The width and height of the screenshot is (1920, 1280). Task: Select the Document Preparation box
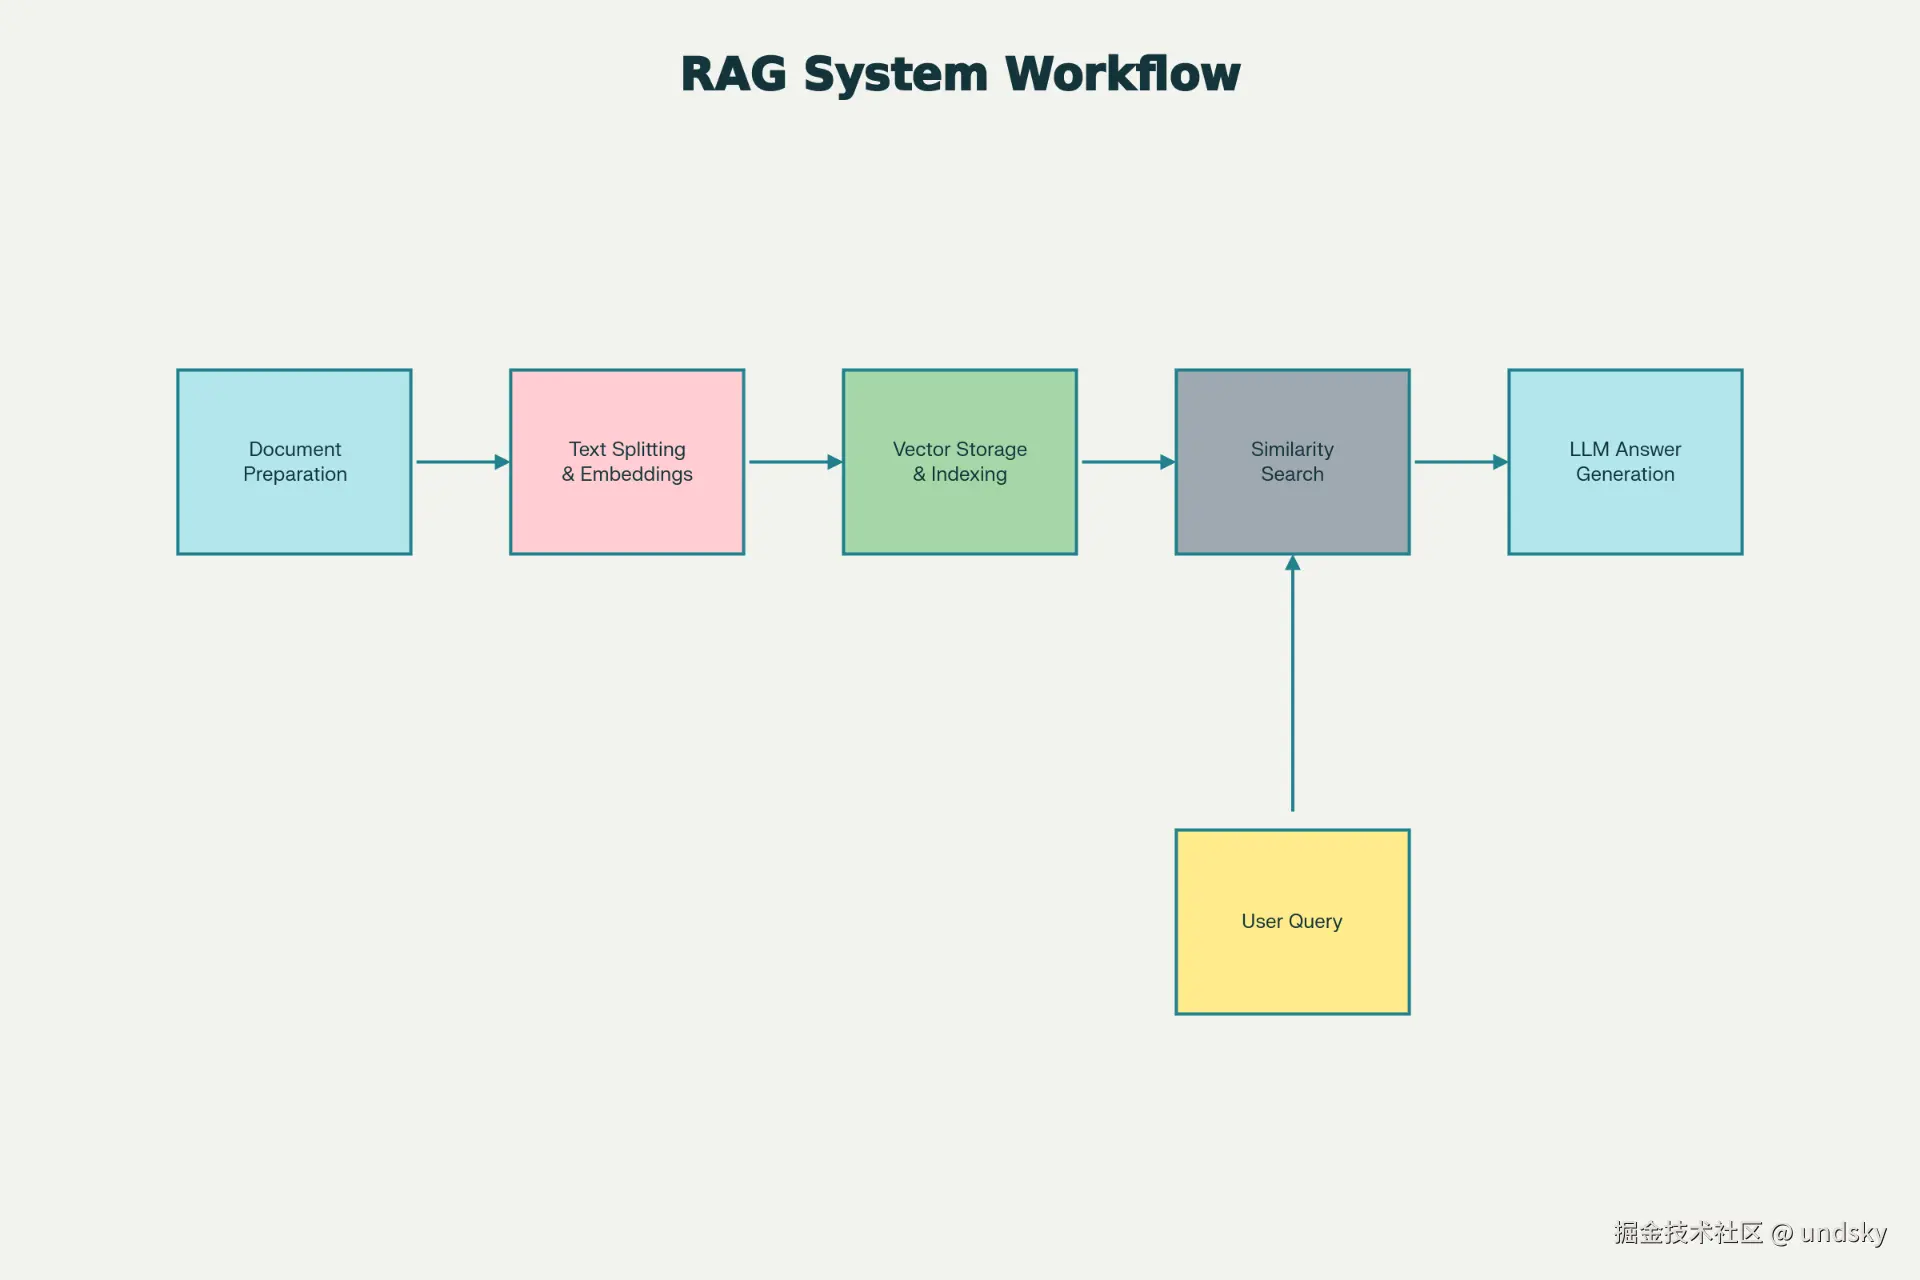click(294, 461)
